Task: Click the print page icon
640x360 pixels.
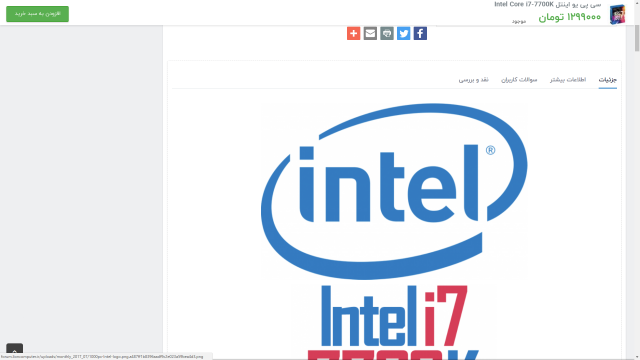Action: (387, 33)
